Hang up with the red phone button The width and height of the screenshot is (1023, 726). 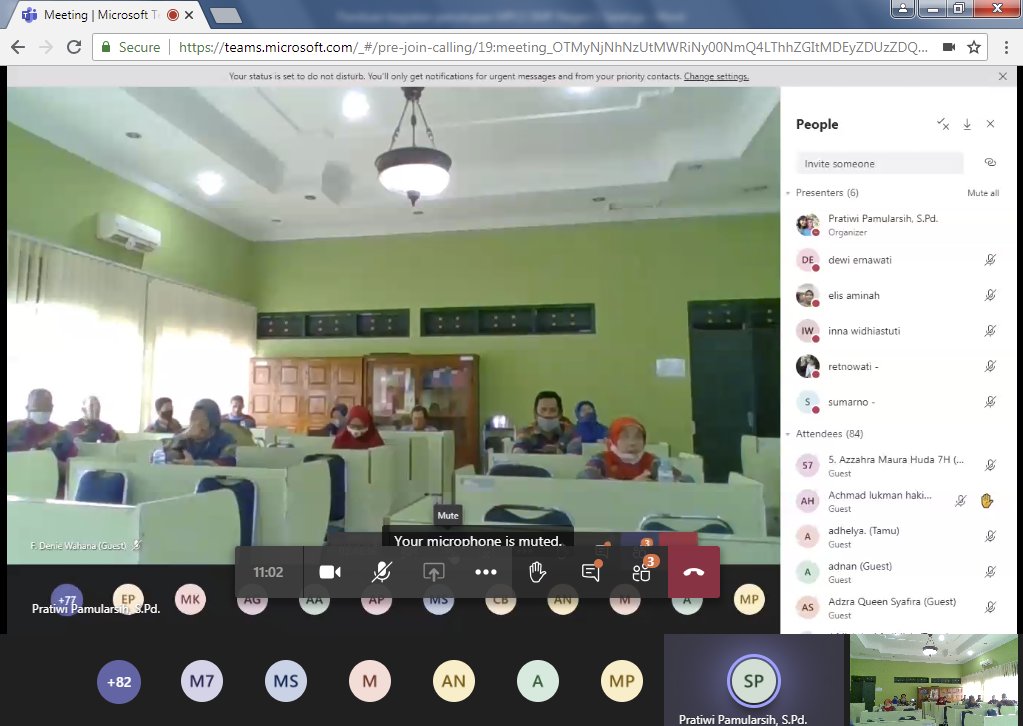694,572
